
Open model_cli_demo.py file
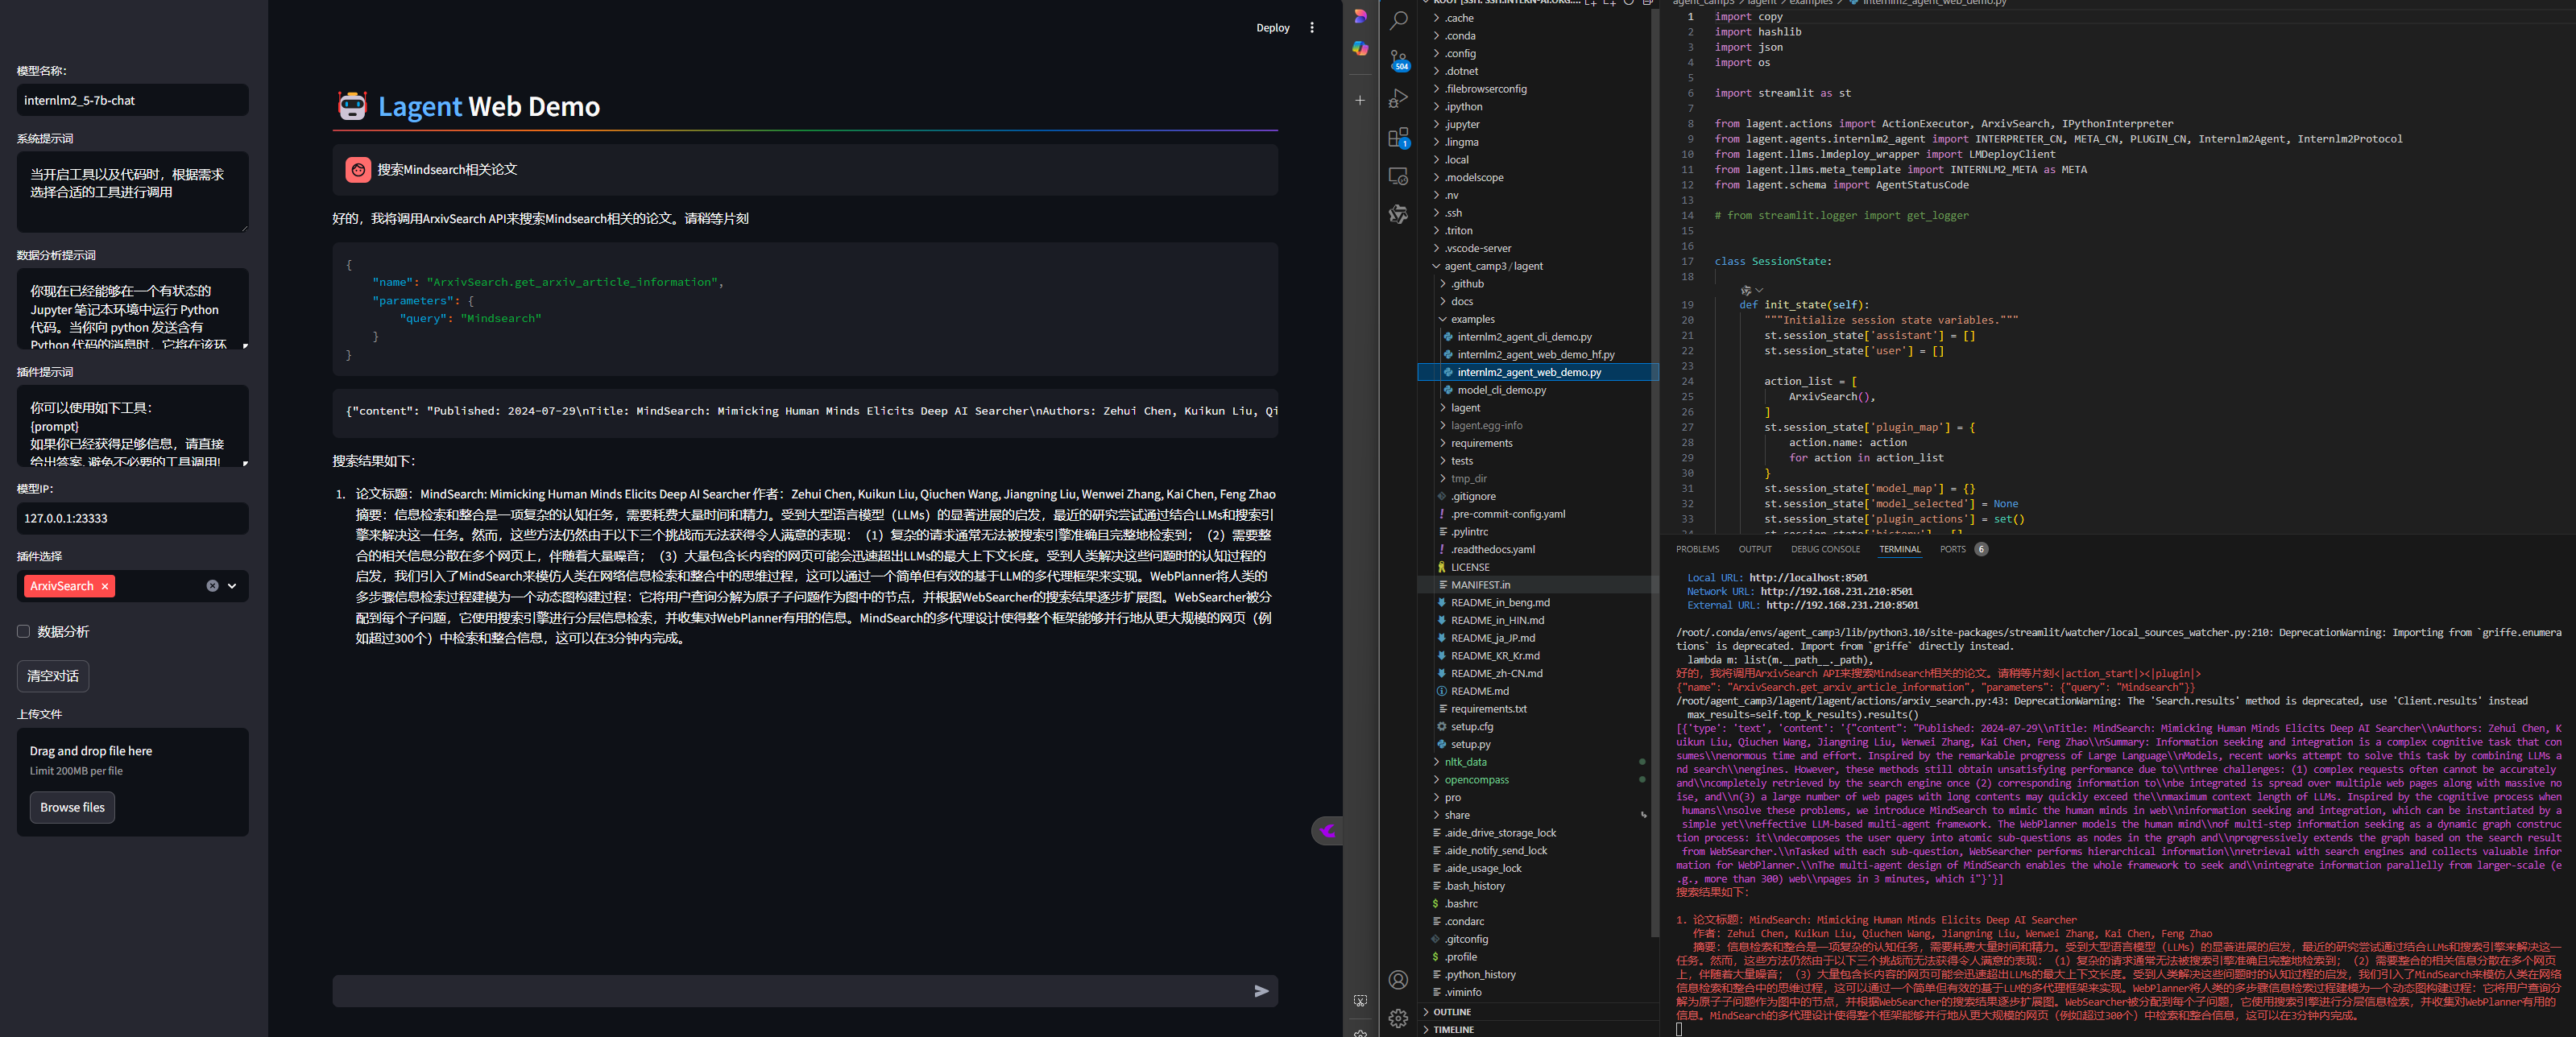click(1501, 390)
